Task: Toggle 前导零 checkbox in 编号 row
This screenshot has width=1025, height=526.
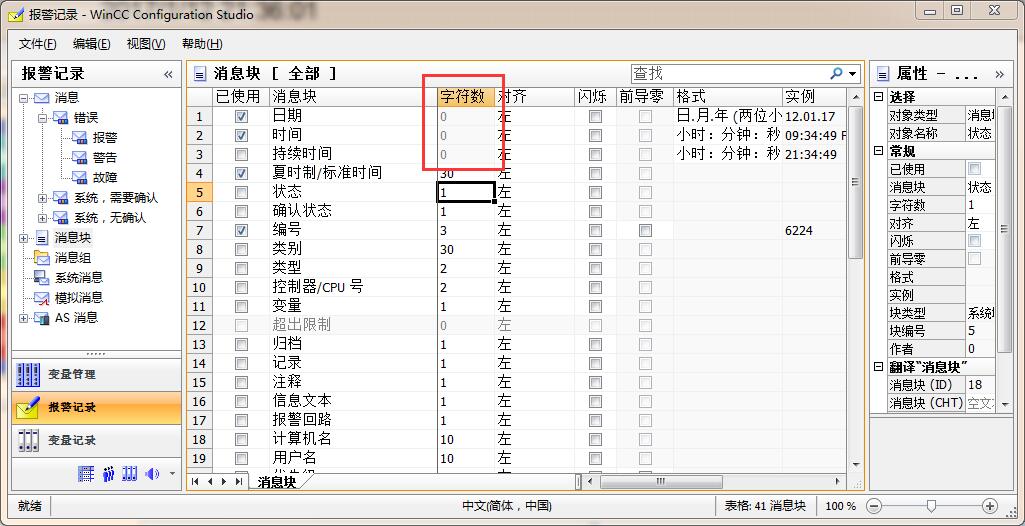Action: coord(645,230)
